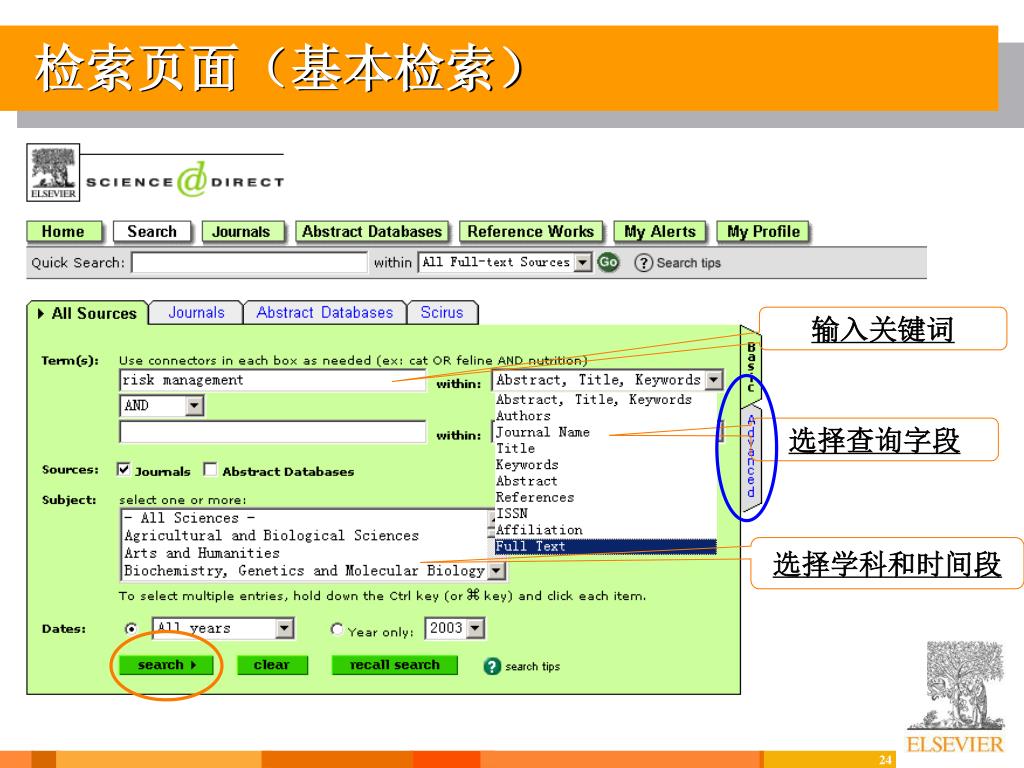The image size is (1024, 768).
Task: Open the Search tips question mark icon
Action: click(643, 263)
